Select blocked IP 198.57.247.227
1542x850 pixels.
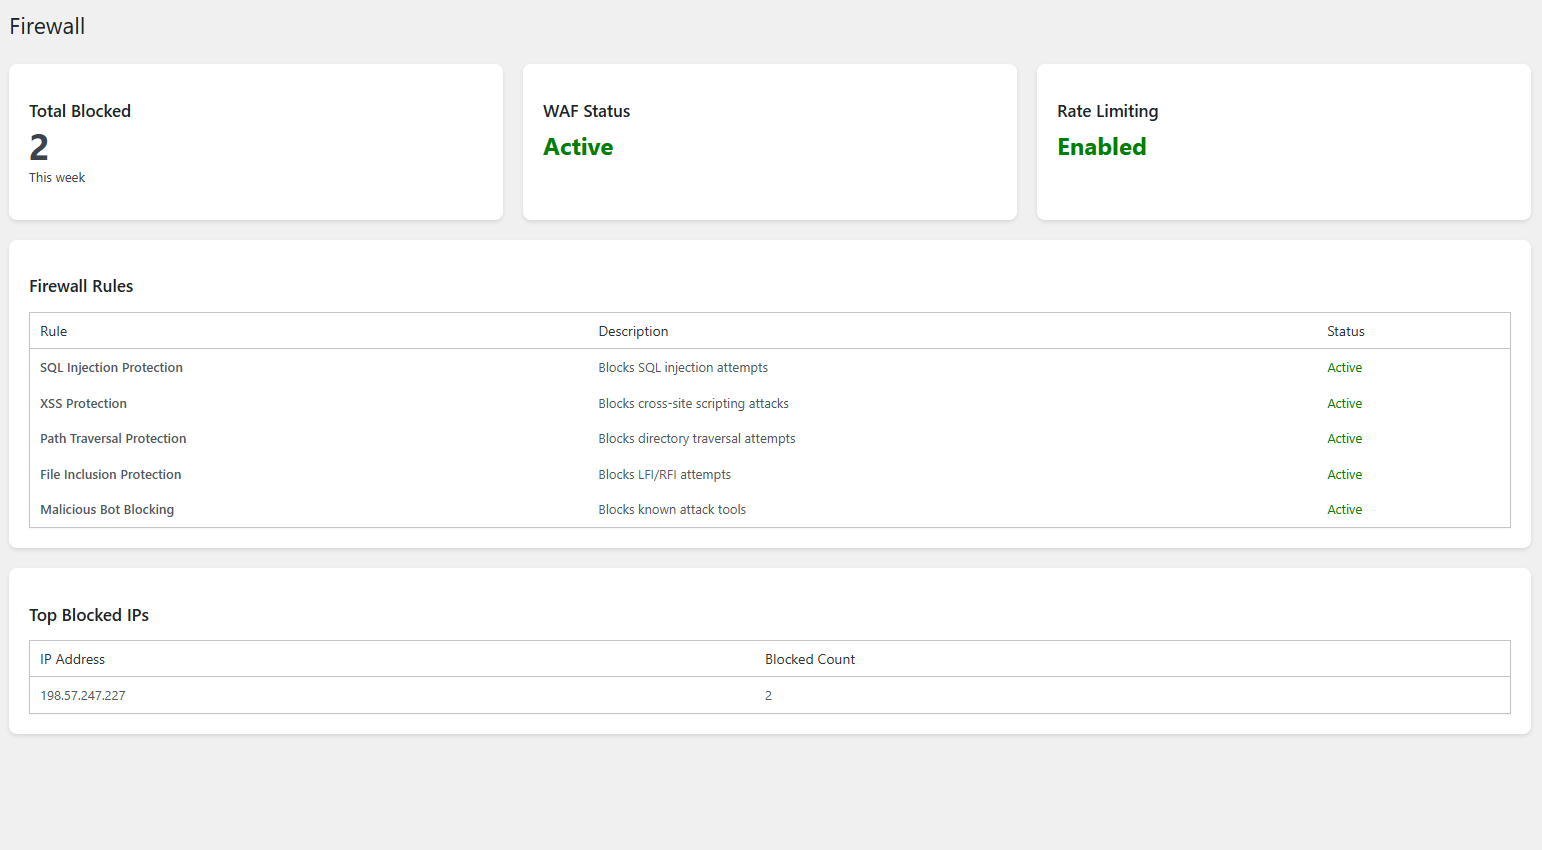click(83, 696)
